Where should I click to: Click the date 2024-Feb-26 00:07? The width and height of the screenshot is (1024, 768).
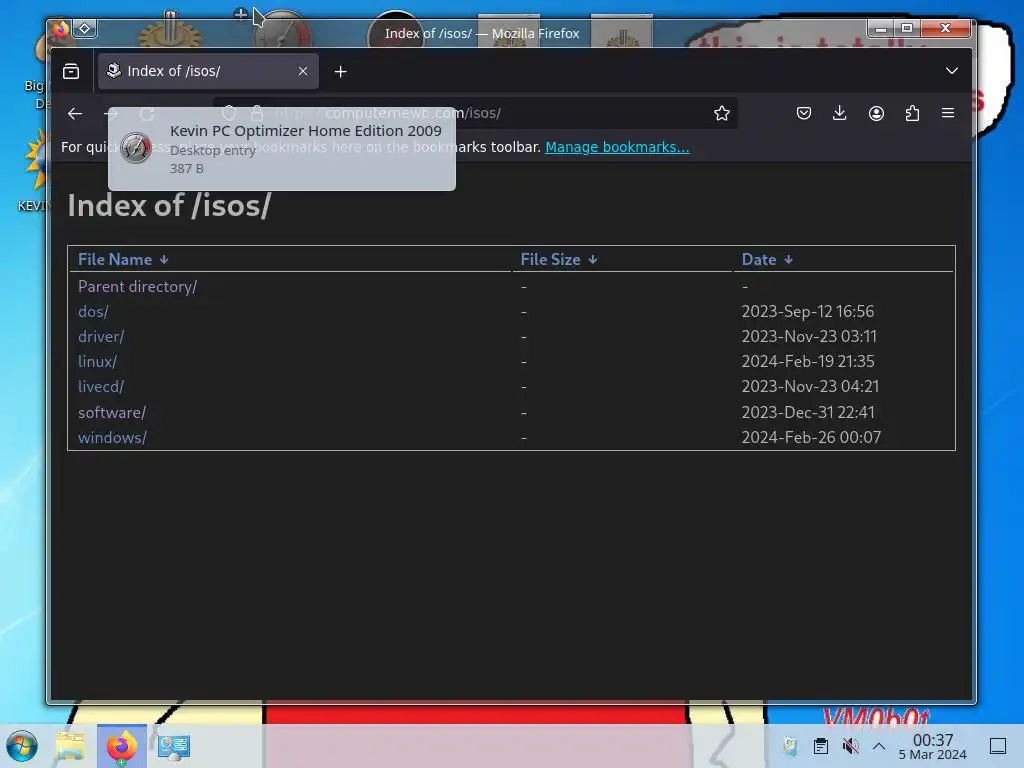[x=811, y=438]
